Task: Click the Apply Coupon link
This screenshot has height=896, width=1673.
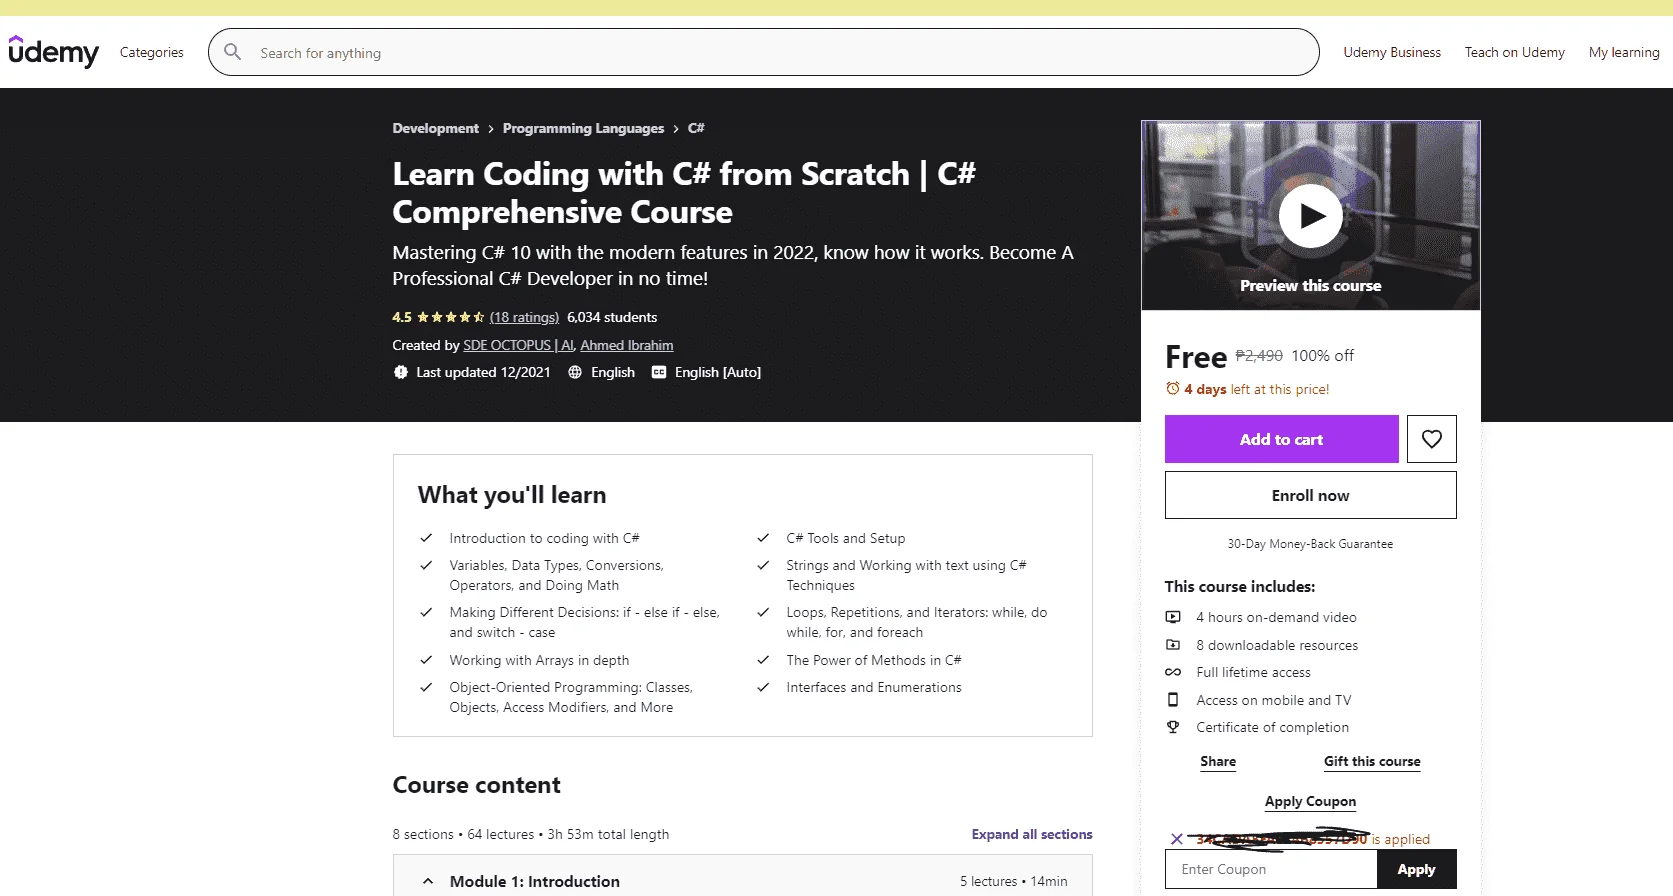Action: (1310, 801)
